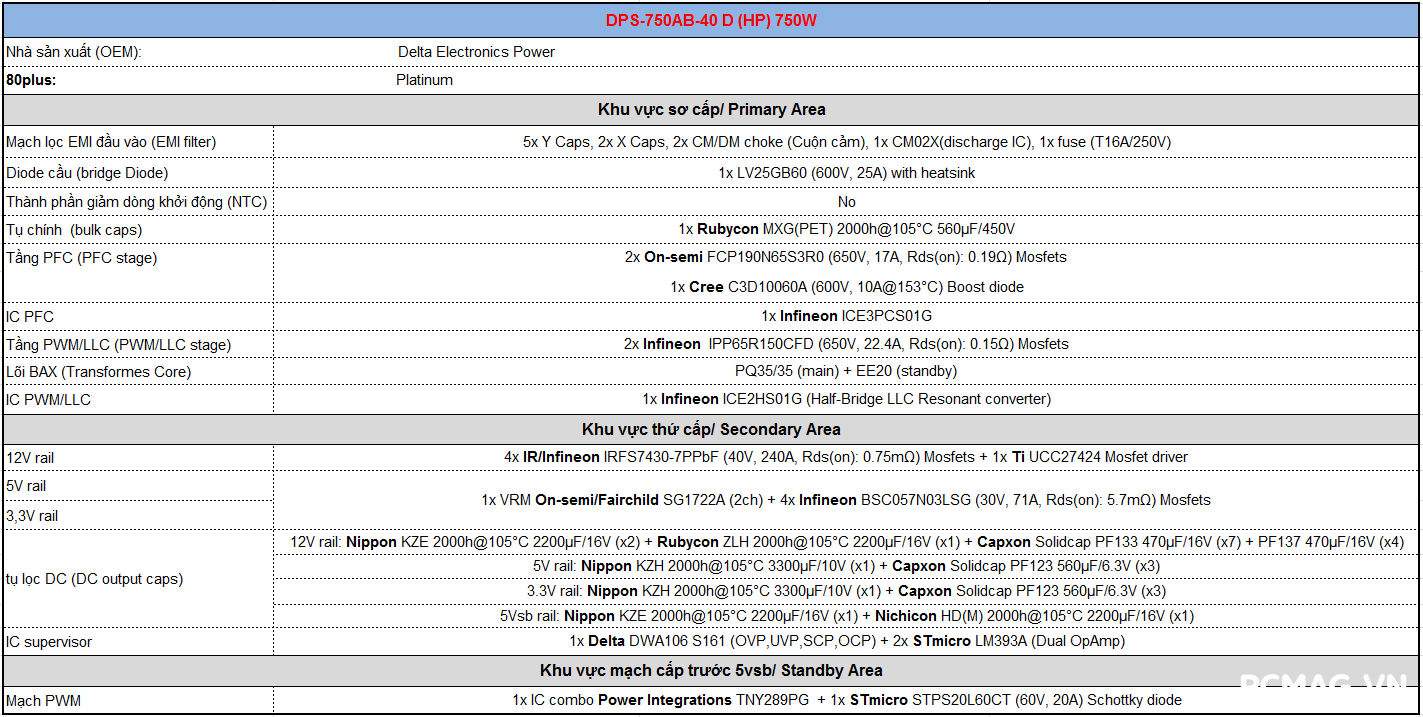The height and width of the screenshot is (717, 1423).
Task: Click the EMI filter row label
Action: tap(111, 142)
